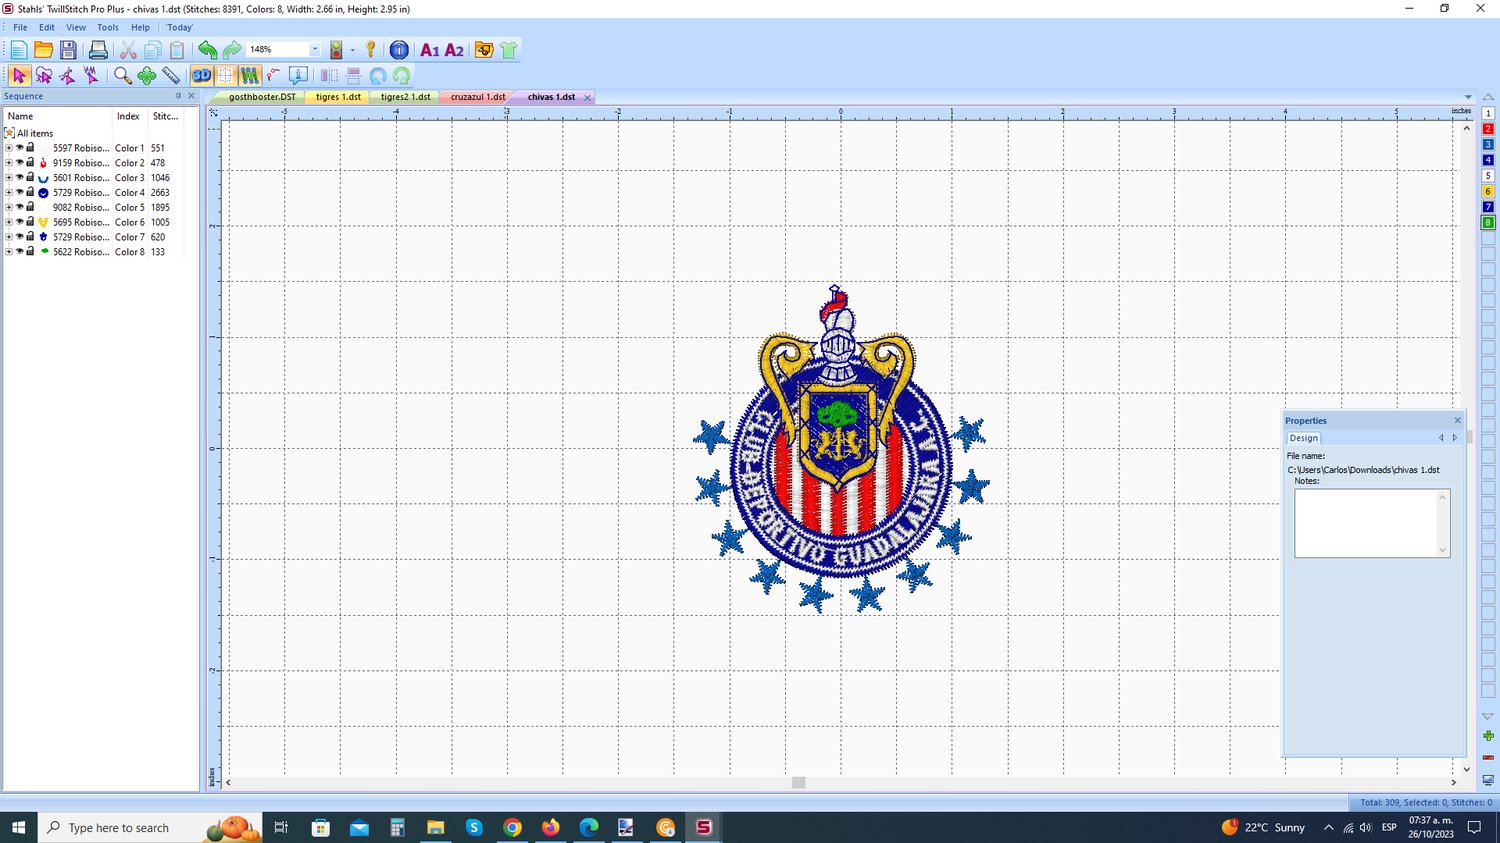Expand the Color 7 sequence item

pyautogui.click(x=9, y=237)
